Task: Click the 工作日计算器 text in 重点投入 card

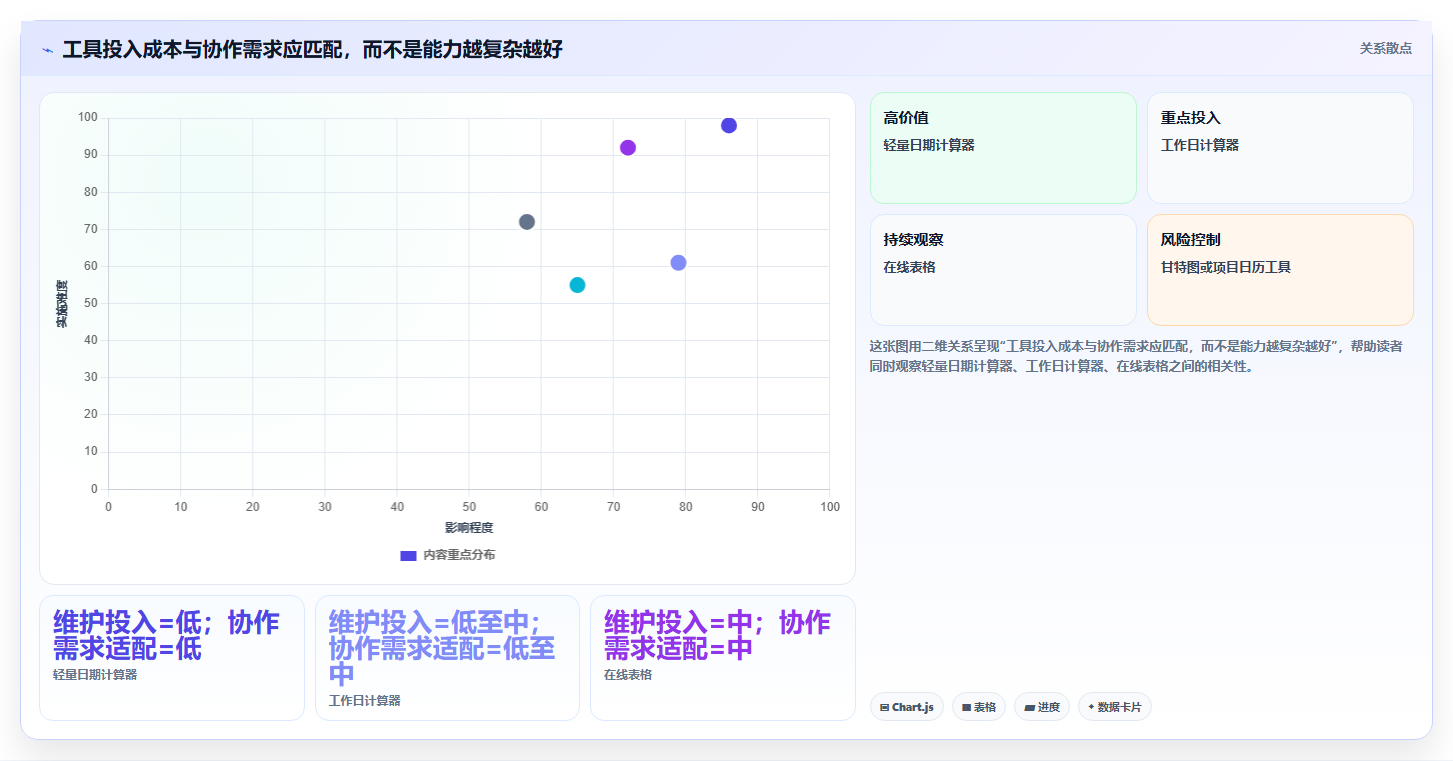Action: click(x=1200, y=145)
